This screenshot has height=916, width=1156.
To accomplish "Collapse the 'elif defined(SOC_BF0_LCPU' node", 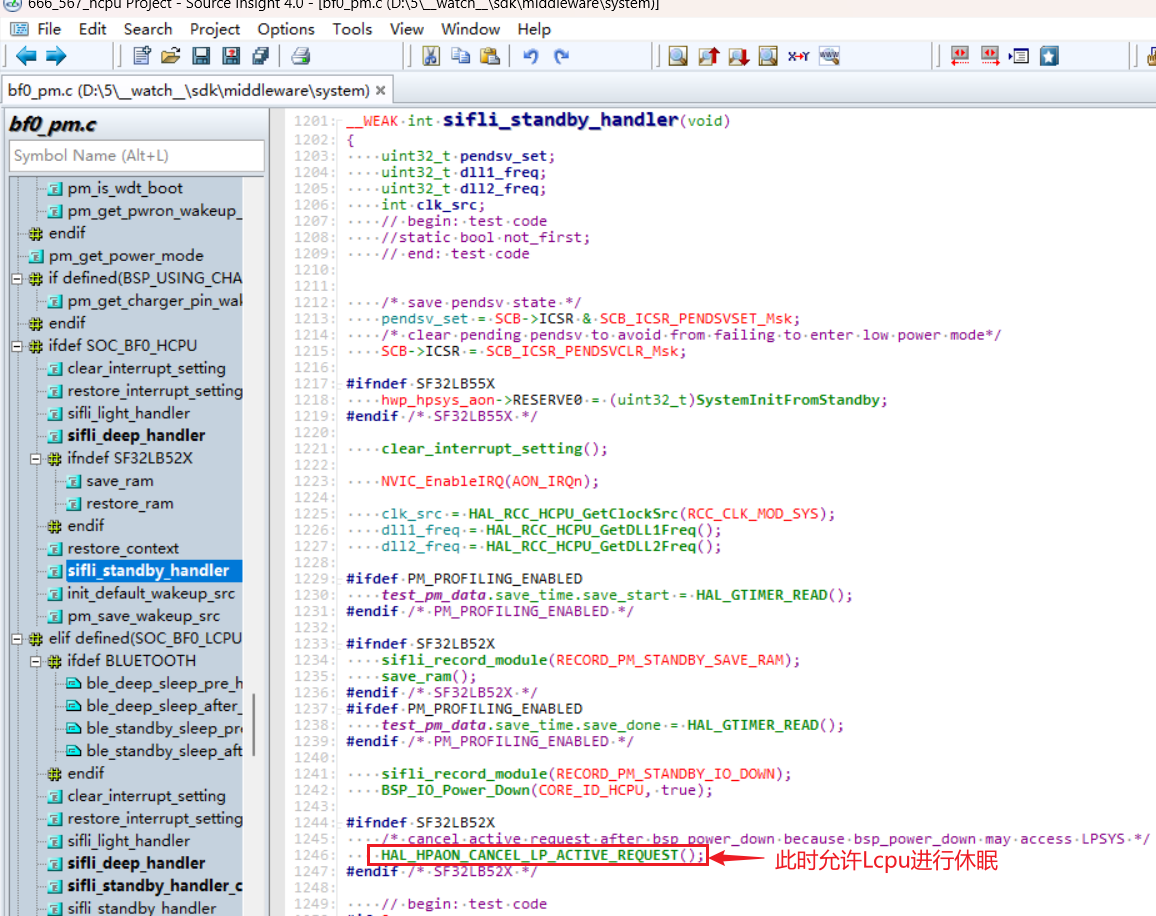I will pos(17,639).
